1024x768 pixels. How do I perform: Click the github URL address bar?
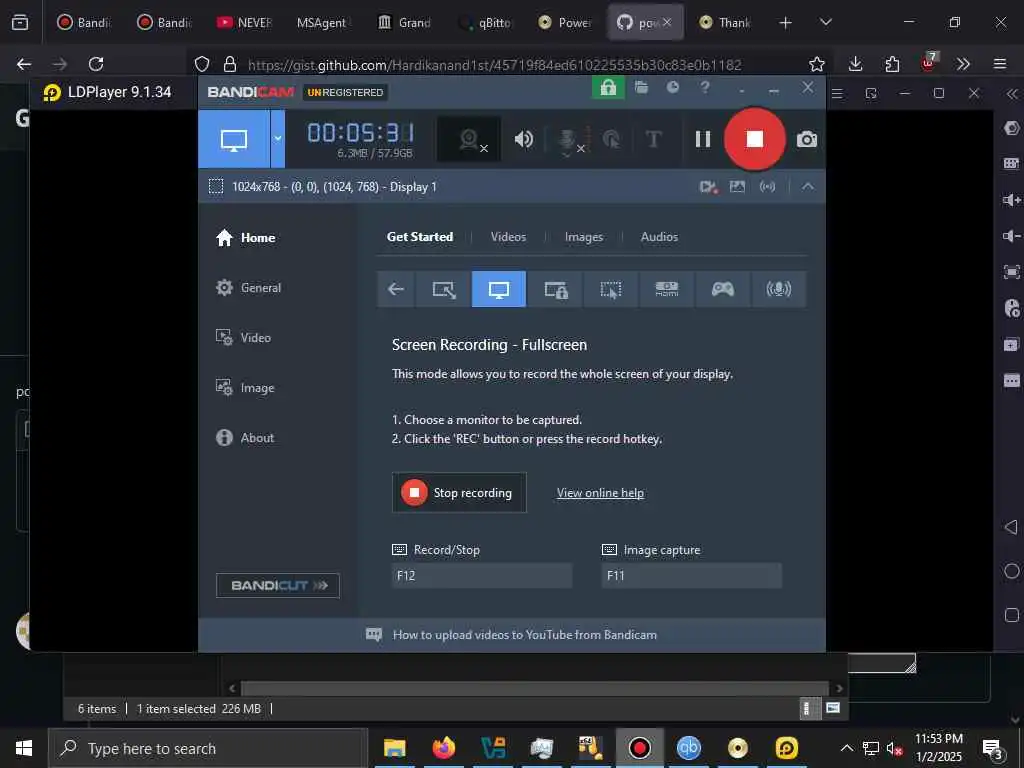pos(494,65)
